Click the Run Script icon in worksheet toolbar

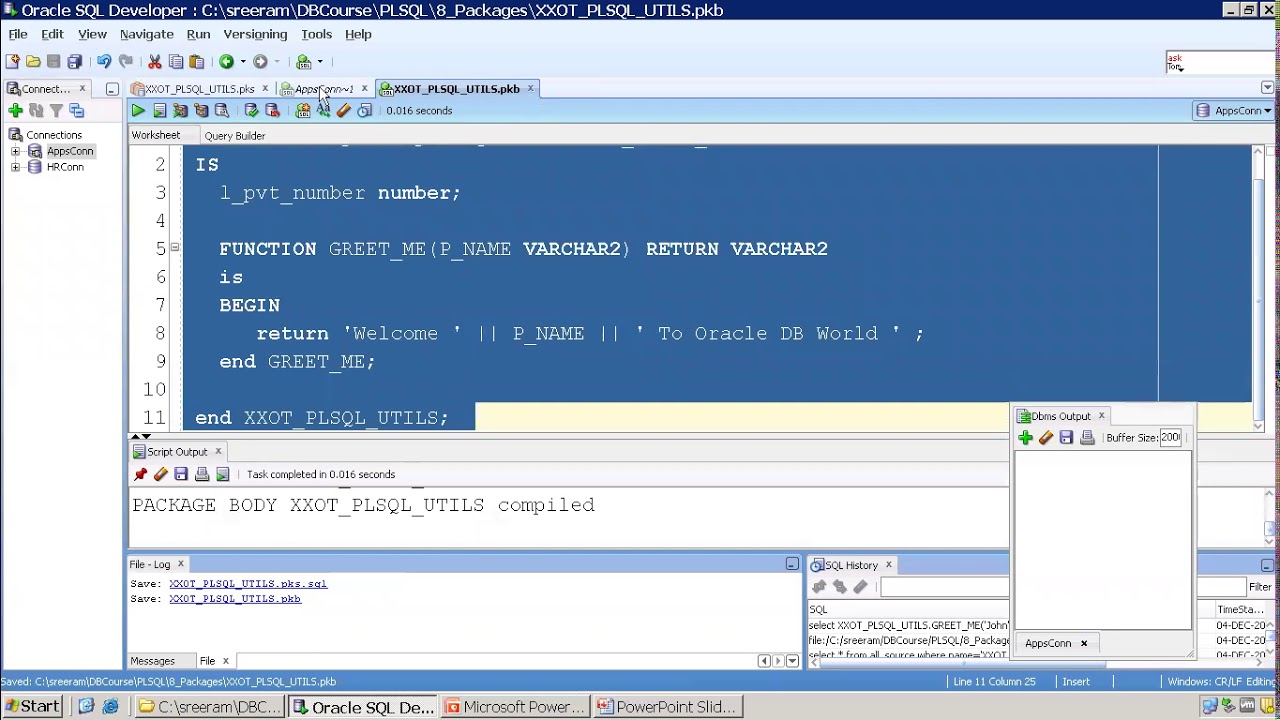coord(159,111)
